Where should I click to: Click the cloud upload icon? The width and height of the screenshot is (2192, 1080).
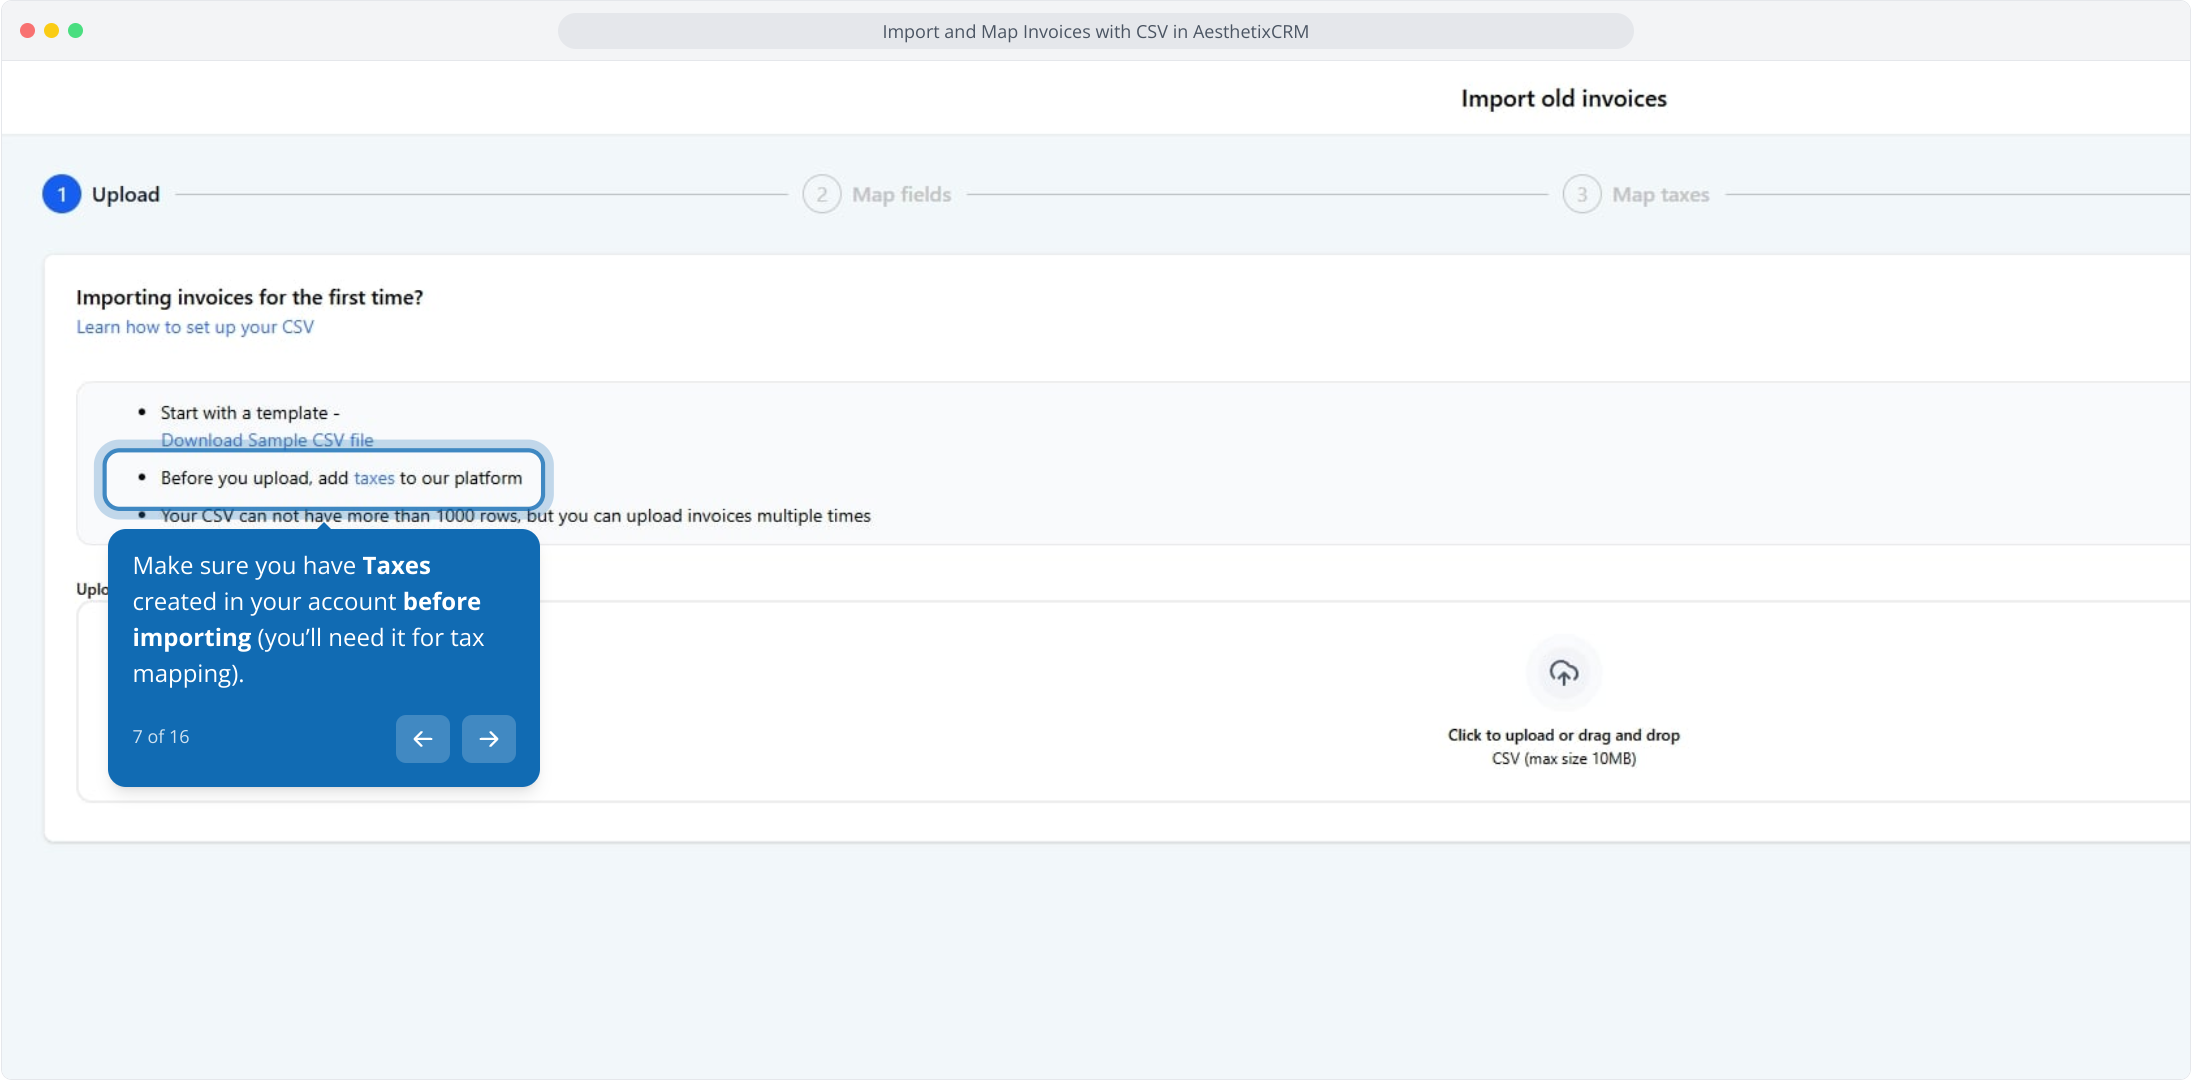(1563, 673)
